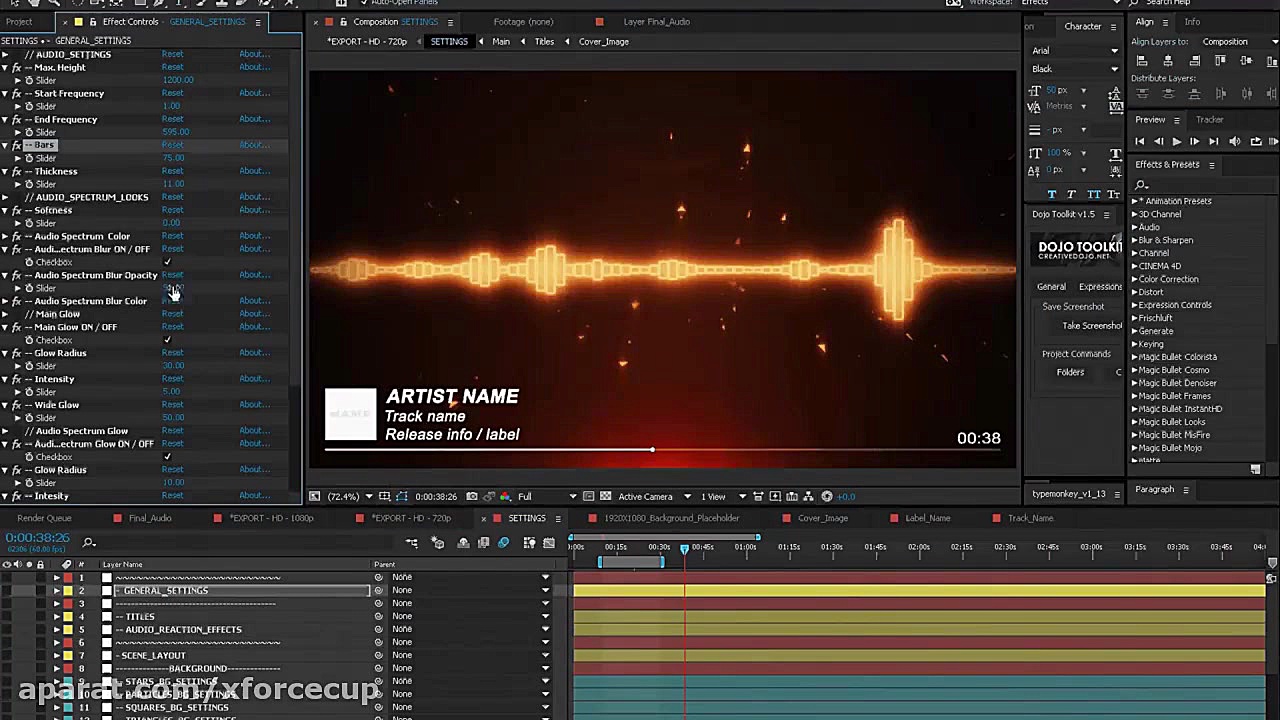Viewport: 1280px width, 720px height.
Task: Uncheck the Main Glow ON/OFF checkbox
Action: (x=167, y=339)
